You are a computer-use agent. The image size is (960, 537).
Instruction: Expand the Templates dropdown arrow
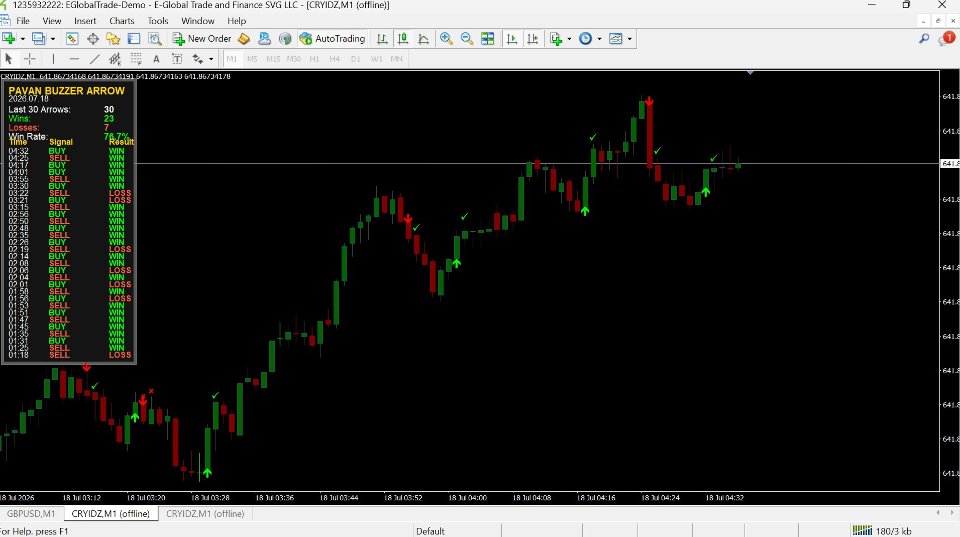tap(629, 39)
